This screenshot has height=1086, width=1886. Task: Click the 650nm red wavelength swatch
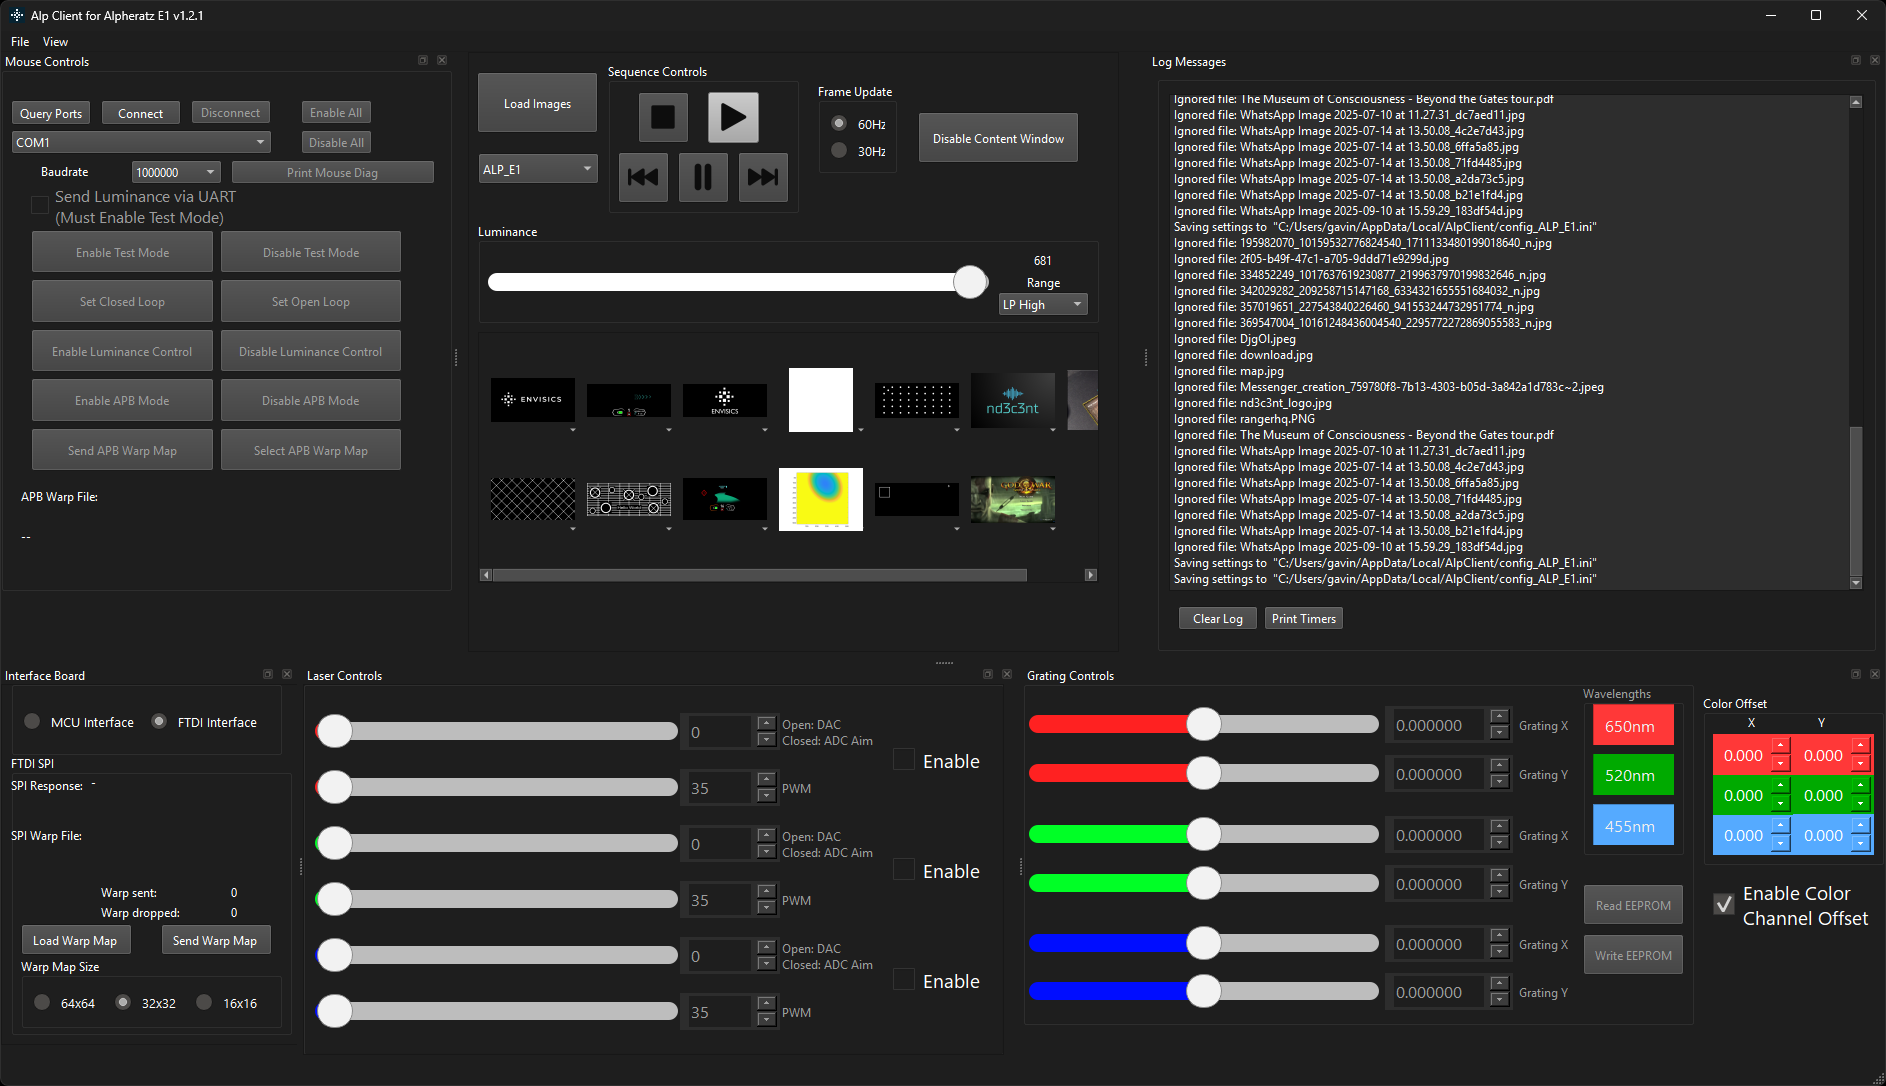coord(1633,726)
